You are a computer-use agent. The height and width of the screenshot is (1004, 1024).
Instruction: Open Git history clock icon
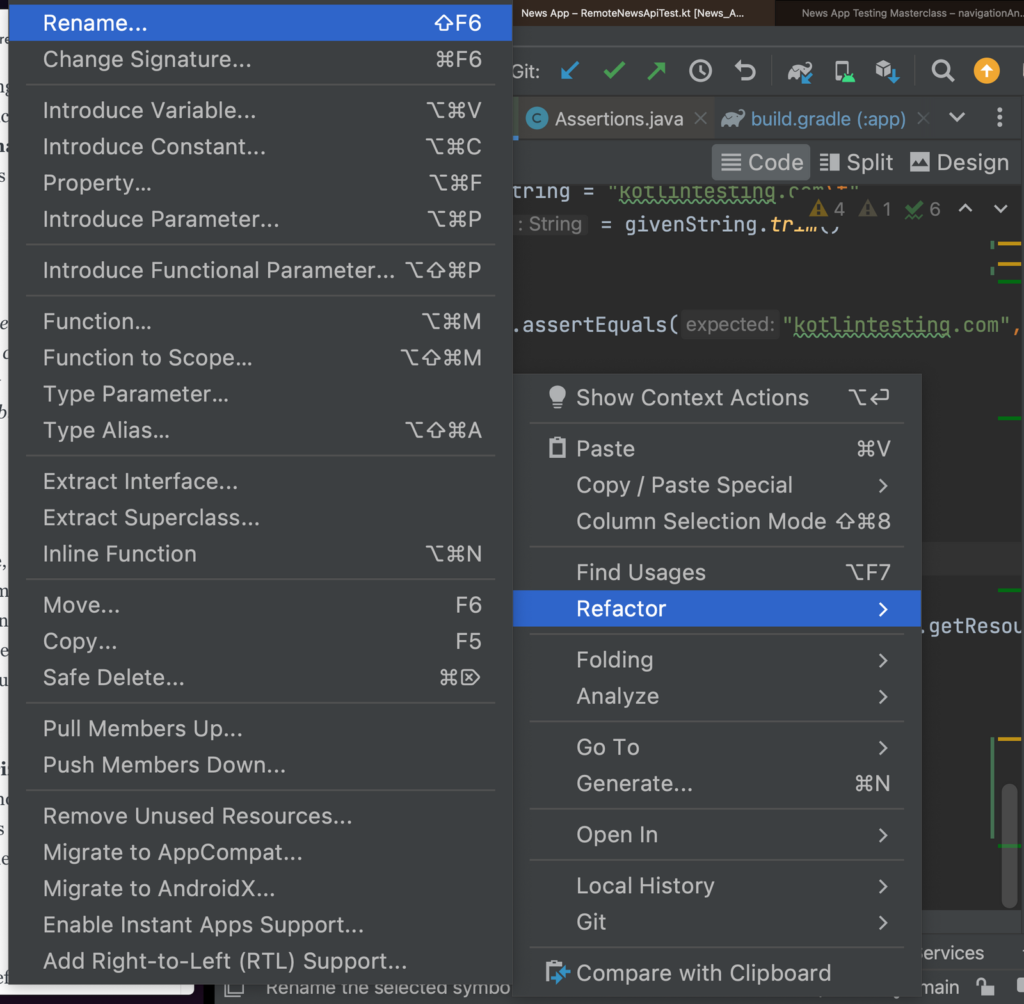(700, 71)
